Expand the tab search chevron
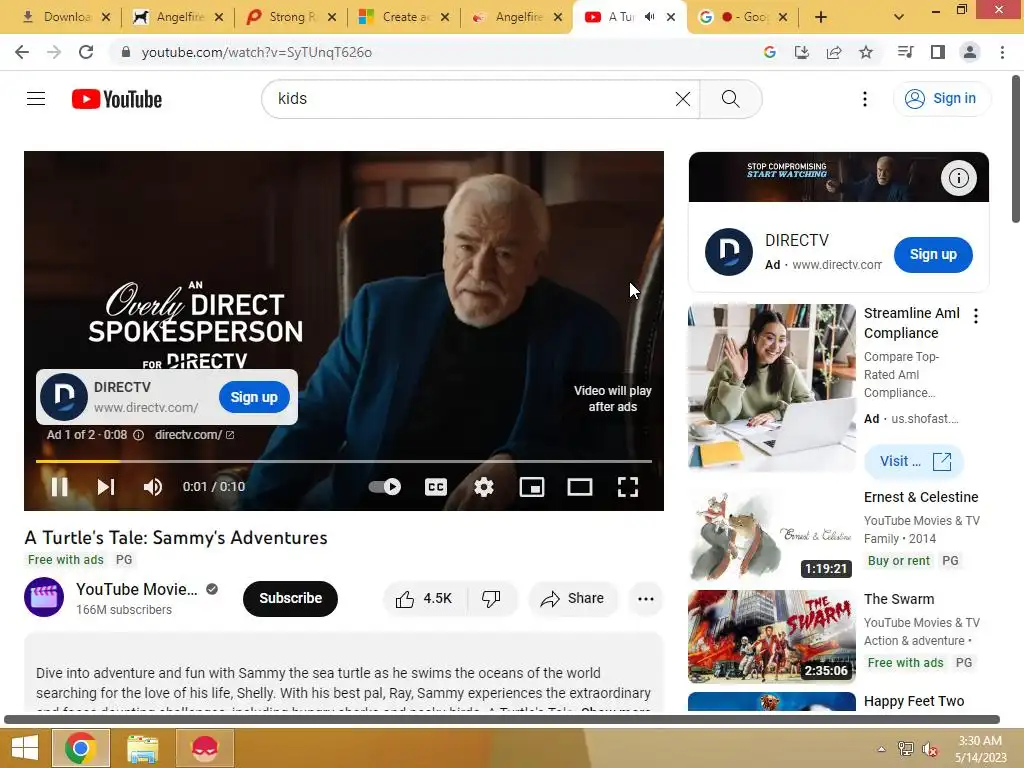Image resolution: width=1024 pixels, height=768 pixels. point(899,17)
